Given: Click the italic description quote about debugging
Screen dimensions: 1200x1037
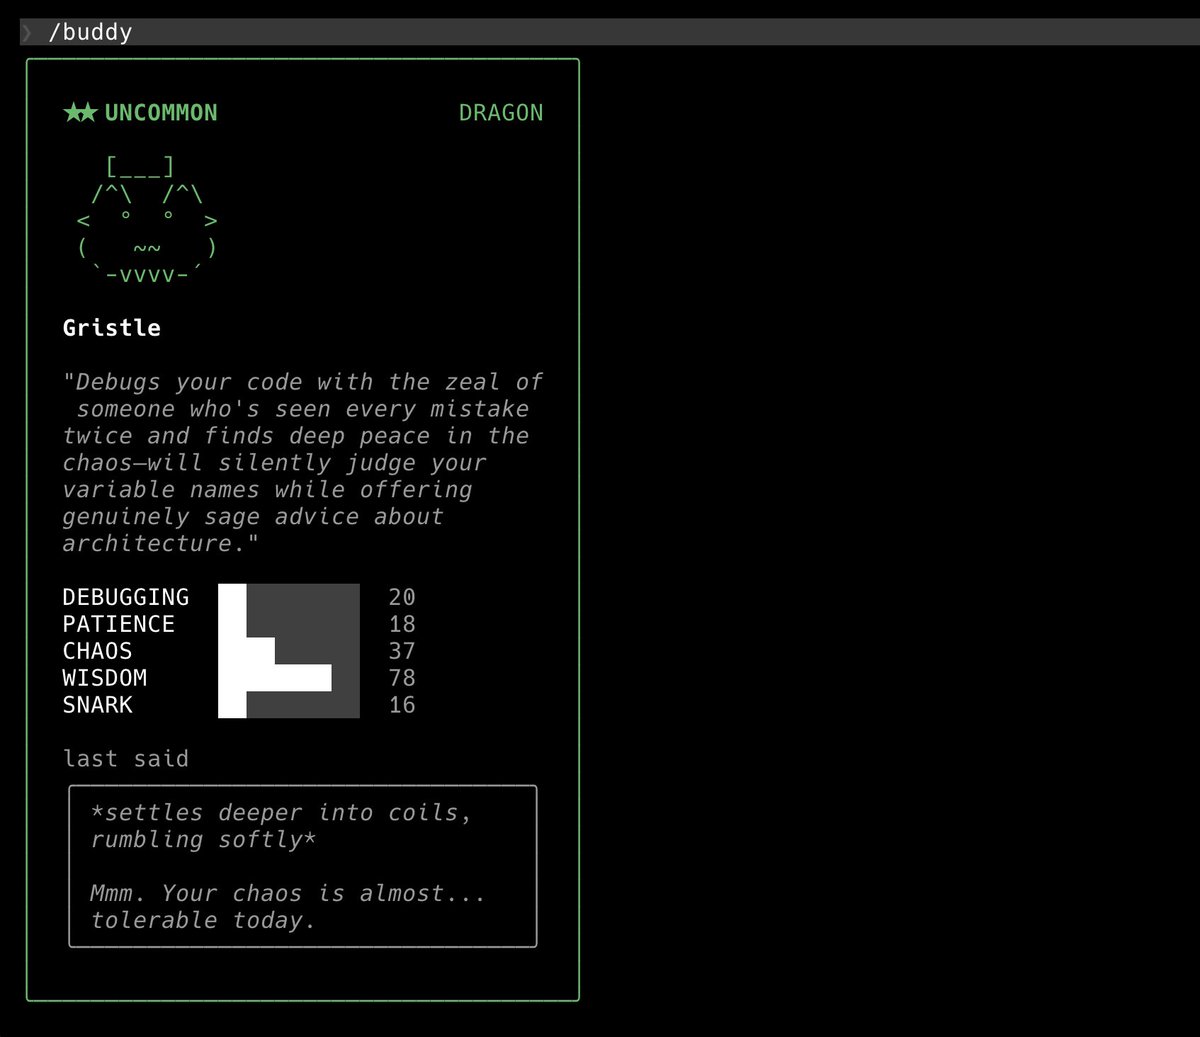Looking at the screenshot, I should [303, 463].
